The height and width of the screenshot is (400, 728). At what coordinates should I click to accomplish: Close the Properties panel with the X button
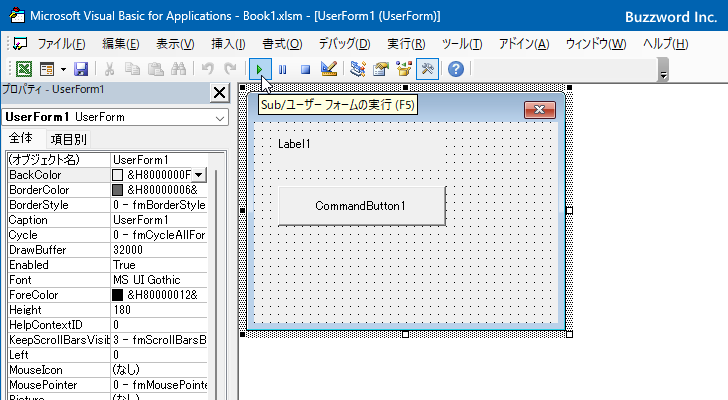[x=219, y=93]
